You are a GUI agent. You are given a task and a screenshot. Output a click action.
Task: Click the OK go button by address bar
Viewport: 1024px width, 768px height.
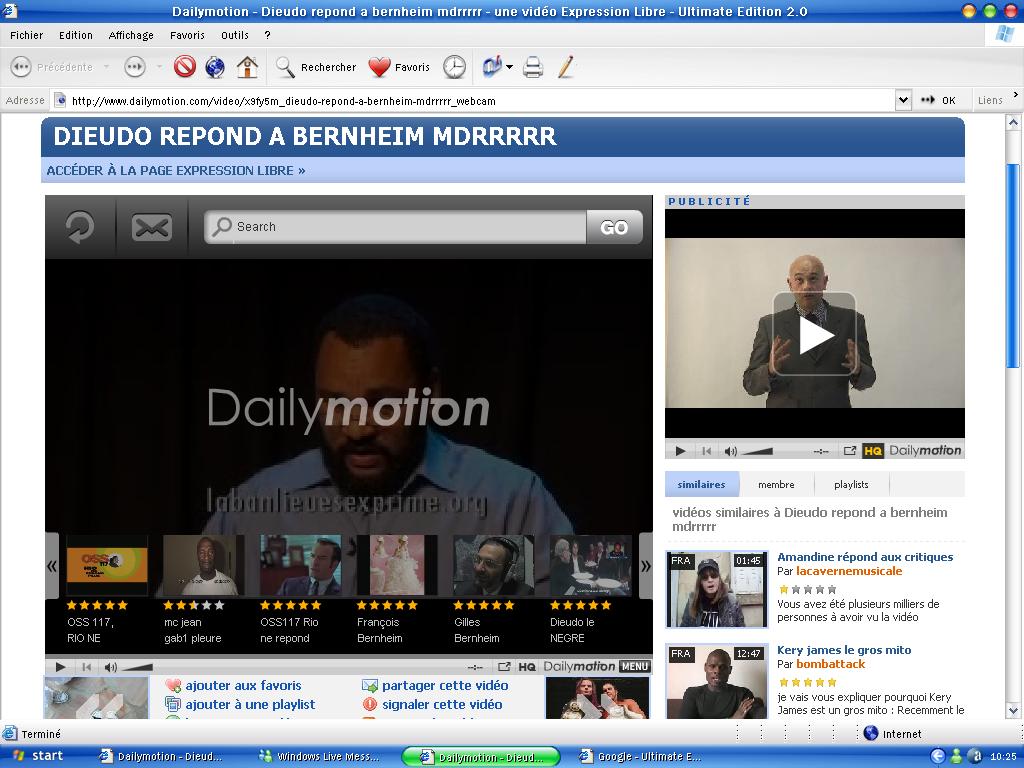(938, 101)
